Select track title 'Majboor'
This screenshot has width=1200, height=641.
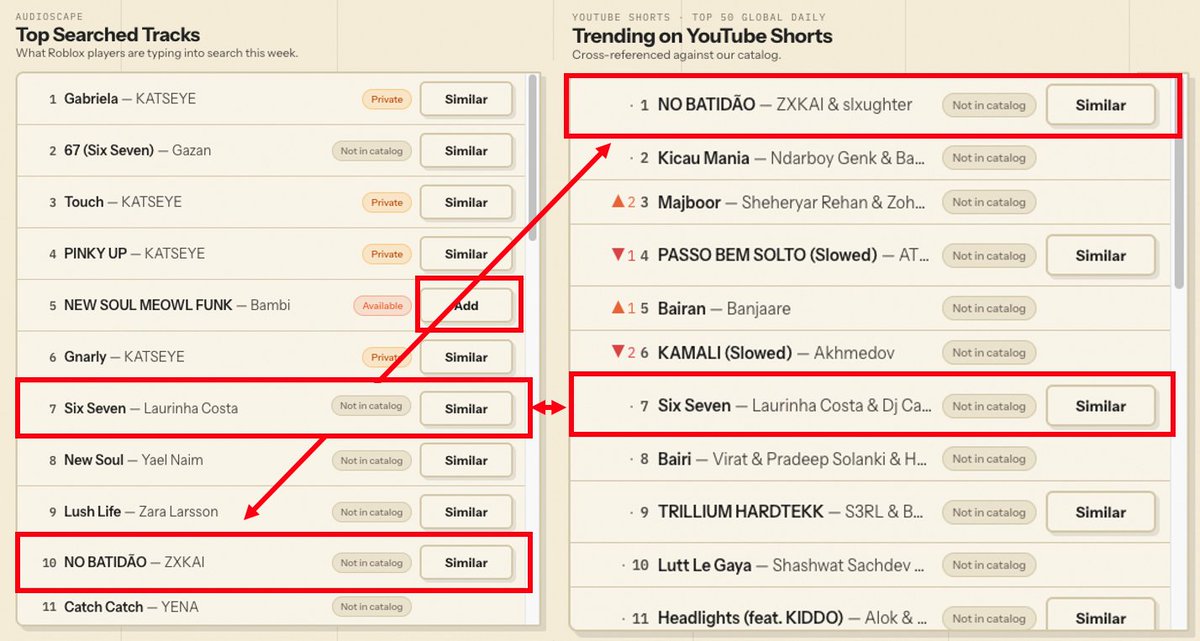click(690, 202)
